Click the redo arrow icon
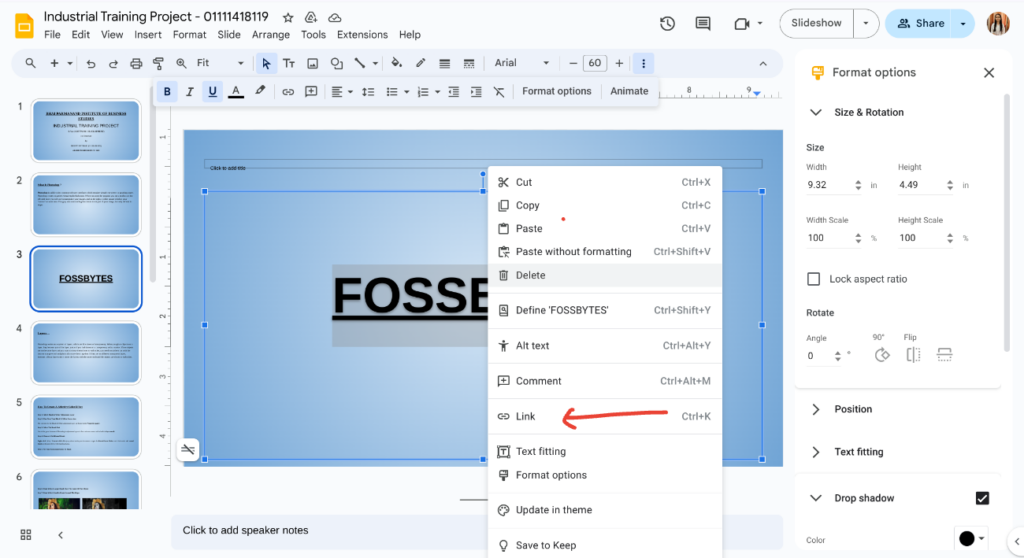The height and width of the screenshot is (558, 1024). click(x=113, y=63)
